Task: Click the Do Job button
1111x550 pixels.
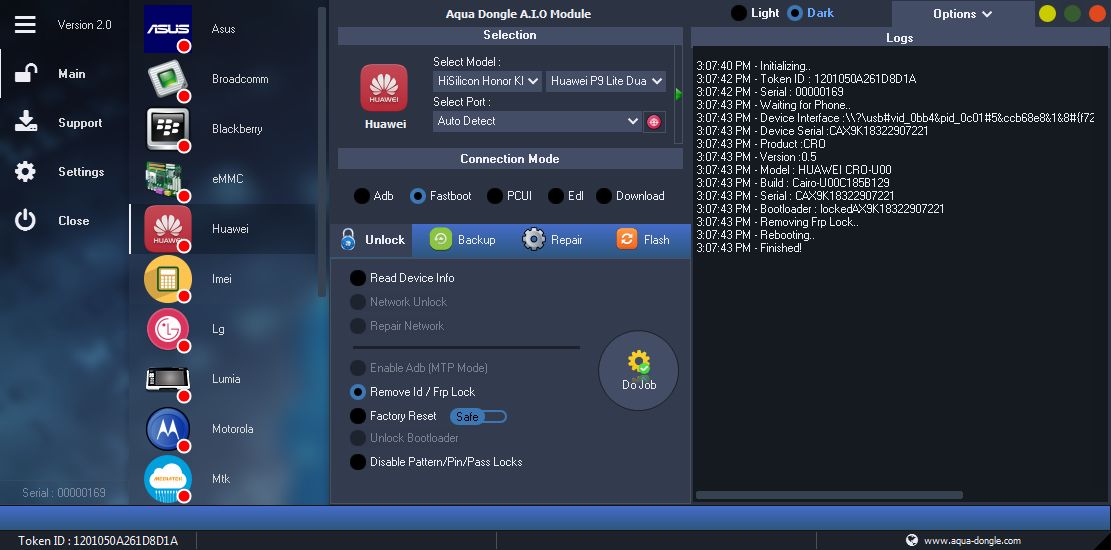Action: coord(638,370)
